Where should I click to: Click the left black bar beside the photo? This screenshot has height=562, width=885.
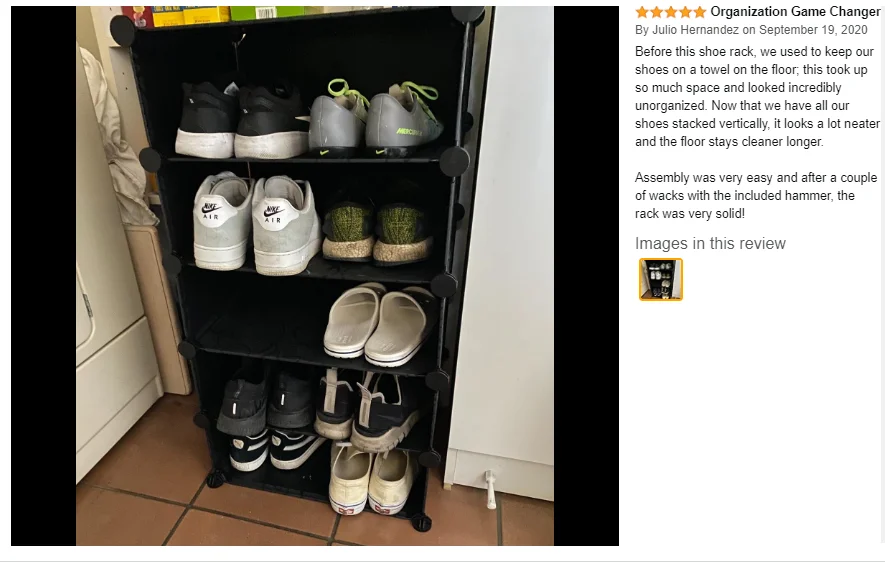point(43,276)
